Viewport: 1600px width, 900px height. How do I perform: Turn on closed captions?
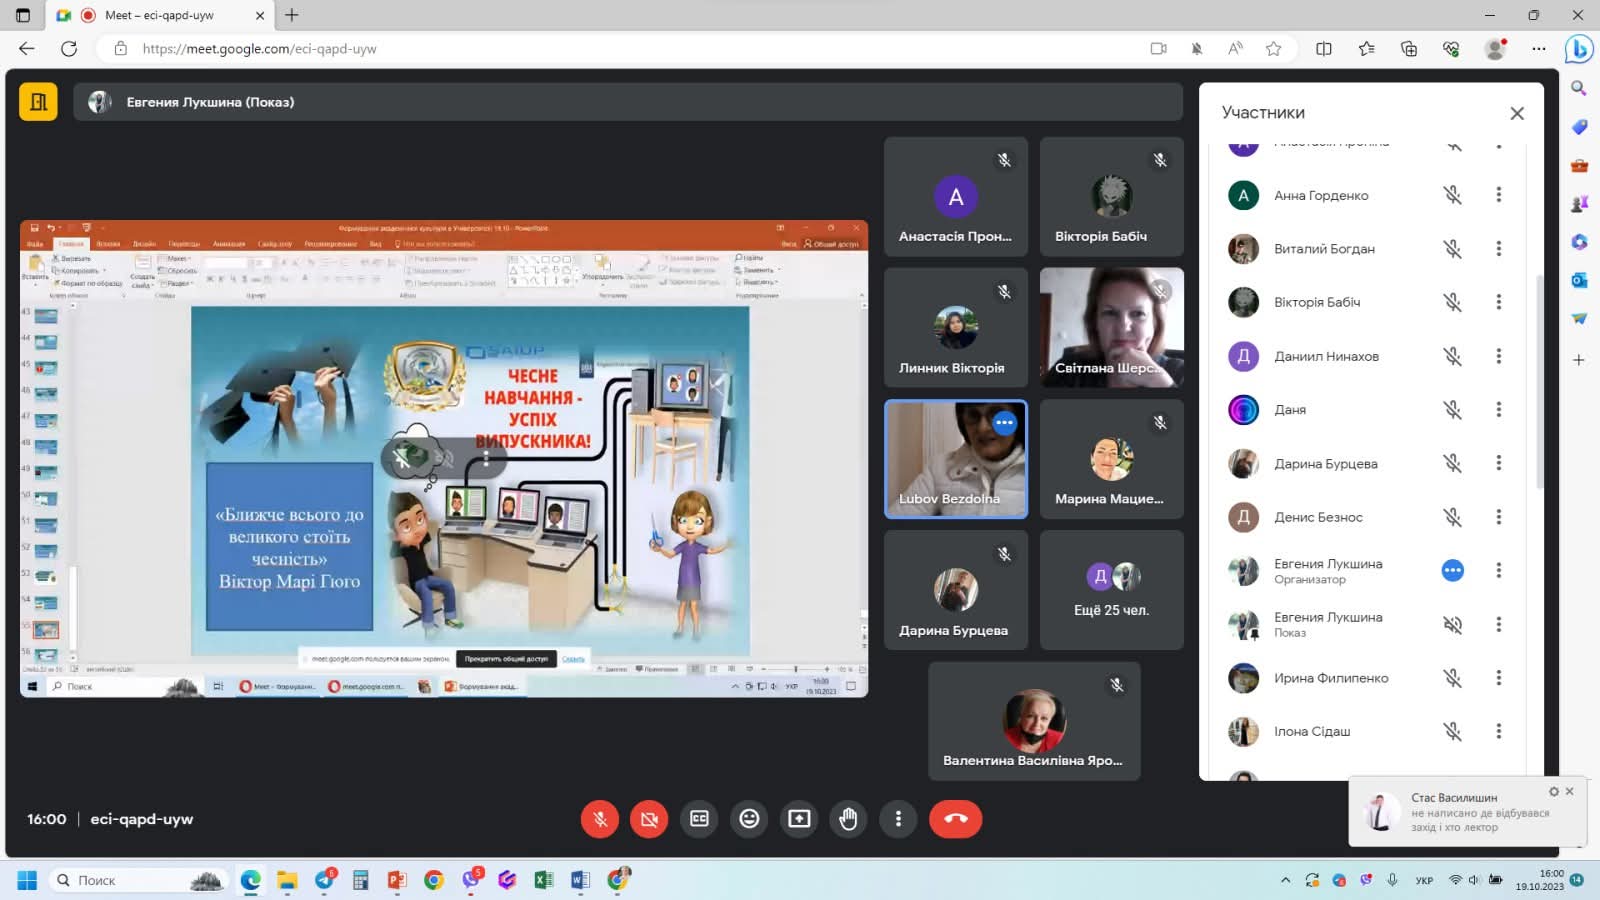coord(699,819)
